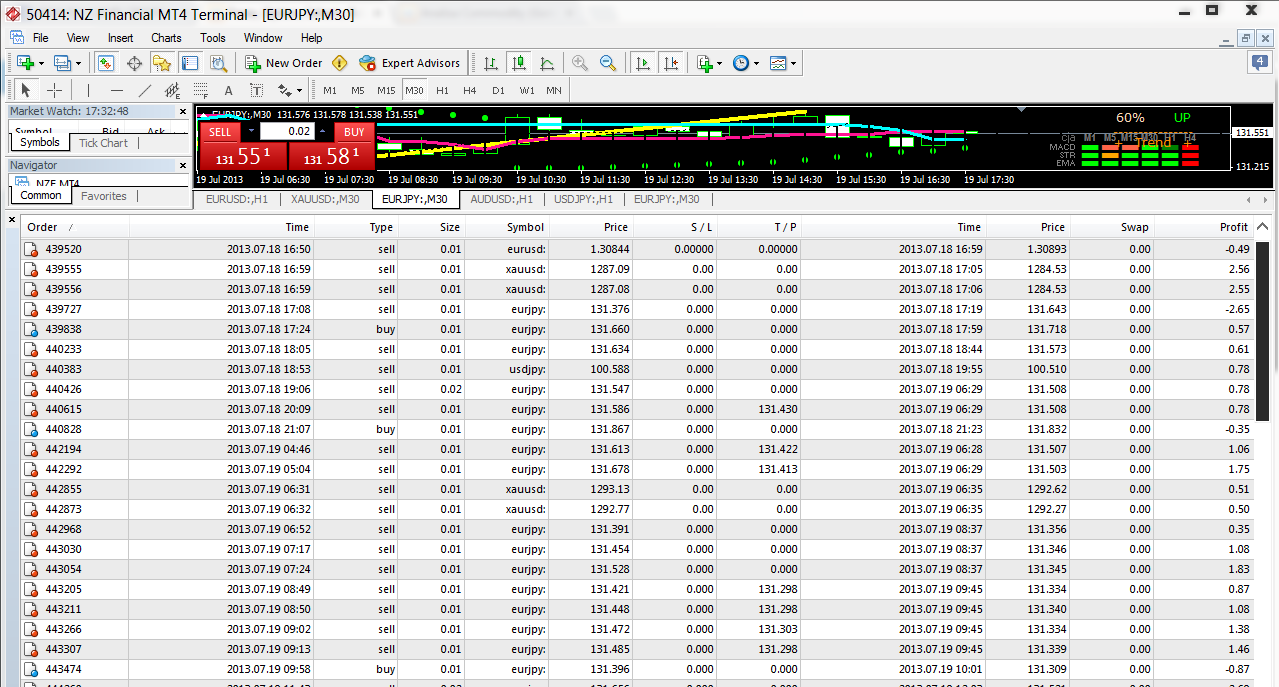
Task: Switch chart to line chart icon
Action: click(547, 63)
